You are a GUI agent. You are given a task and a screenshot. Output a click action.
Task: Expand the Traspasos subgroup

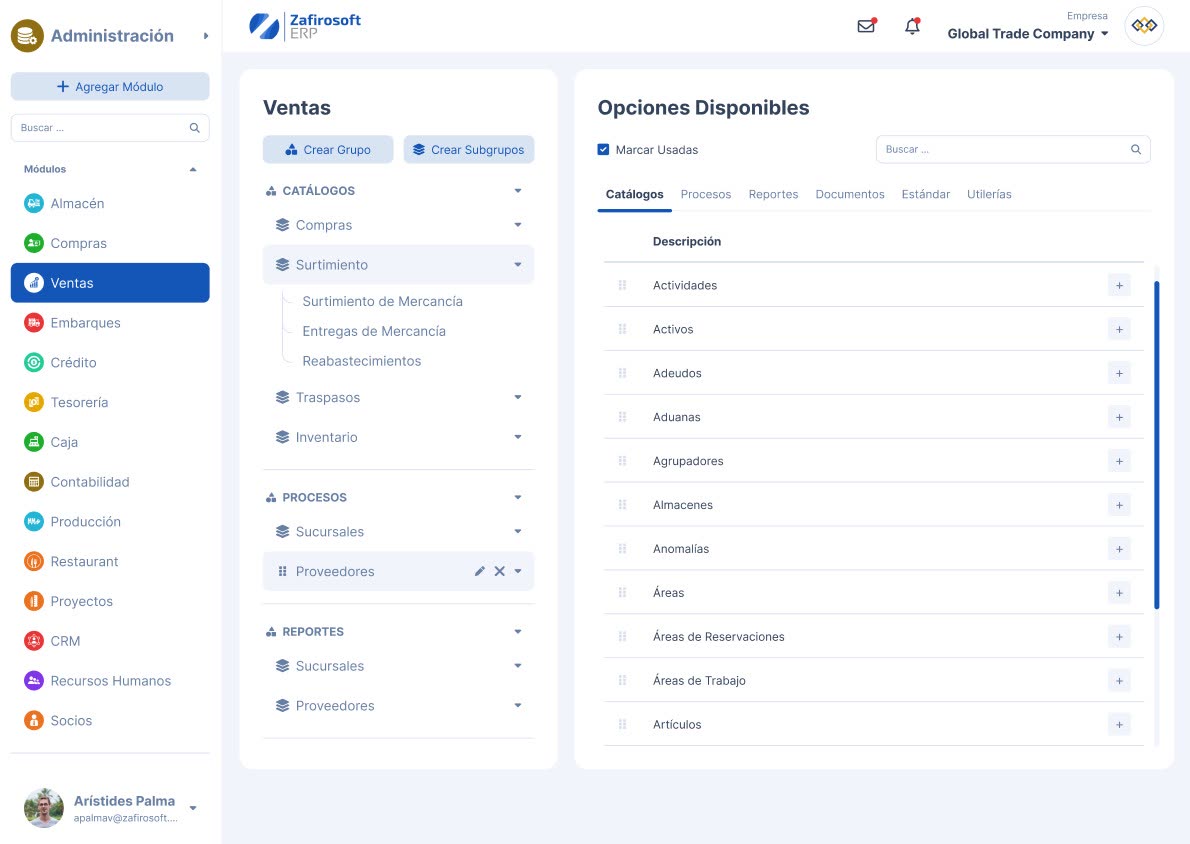[x=518, y=397]
